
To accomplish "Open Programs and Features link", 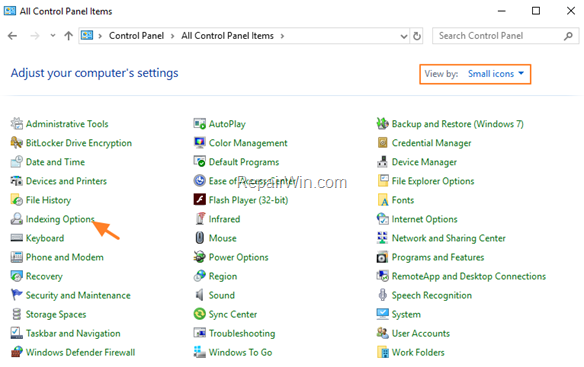I will point(438,257).
